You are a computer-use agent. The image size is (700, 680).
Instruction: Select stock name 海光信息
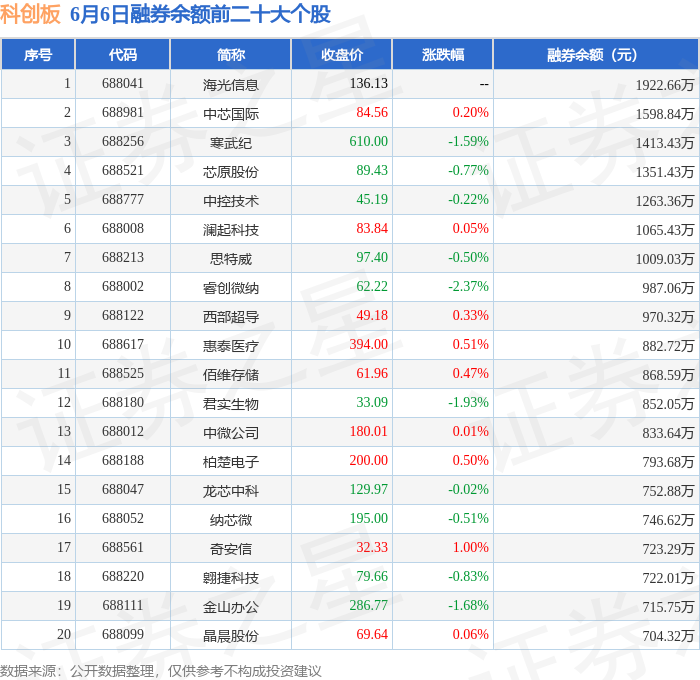(x=231, y=84)
